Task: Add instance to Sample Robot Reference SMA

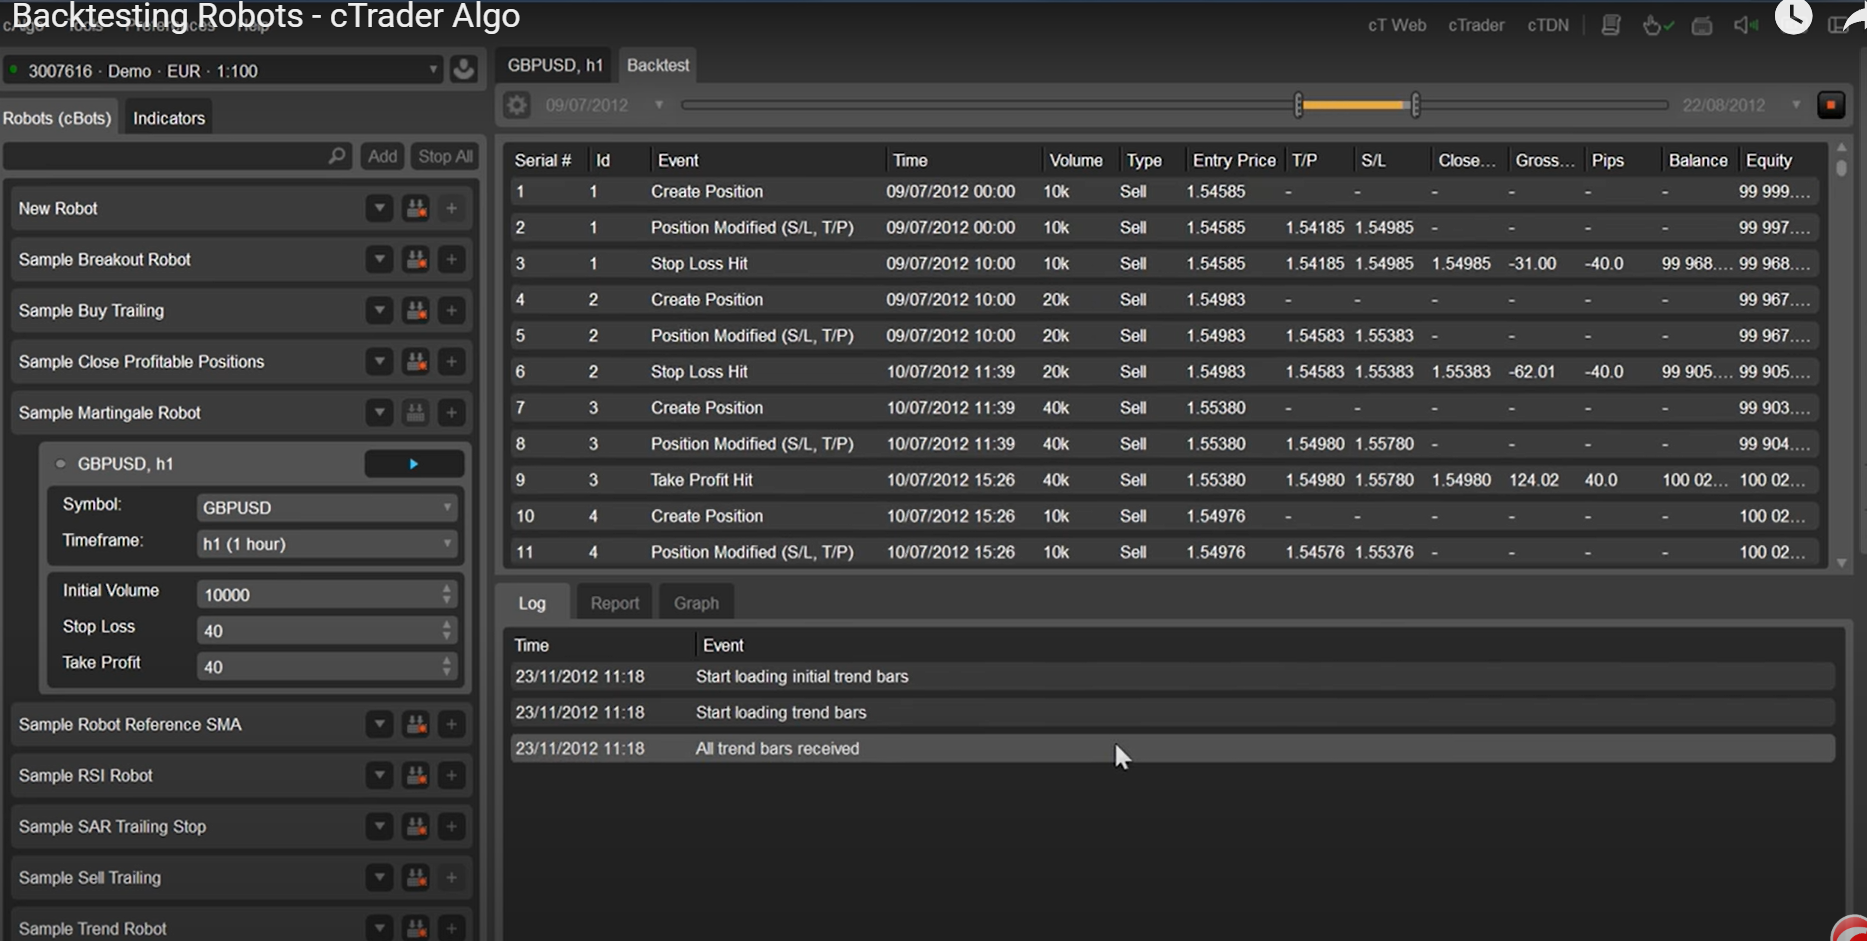Action: coord(452,724)
